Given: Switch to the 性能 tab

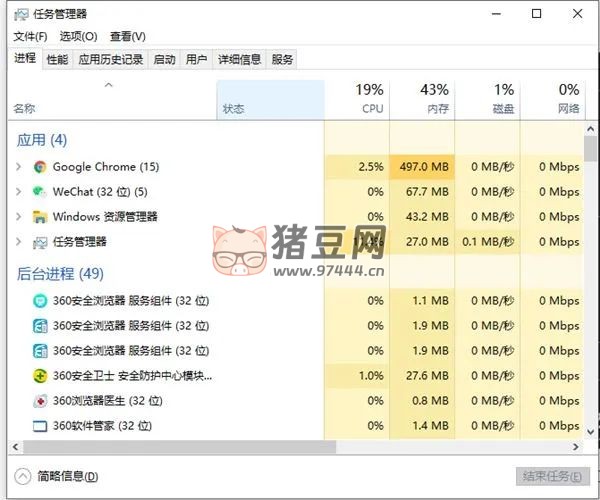Looking at the screenshot, I should pos(57,60).
